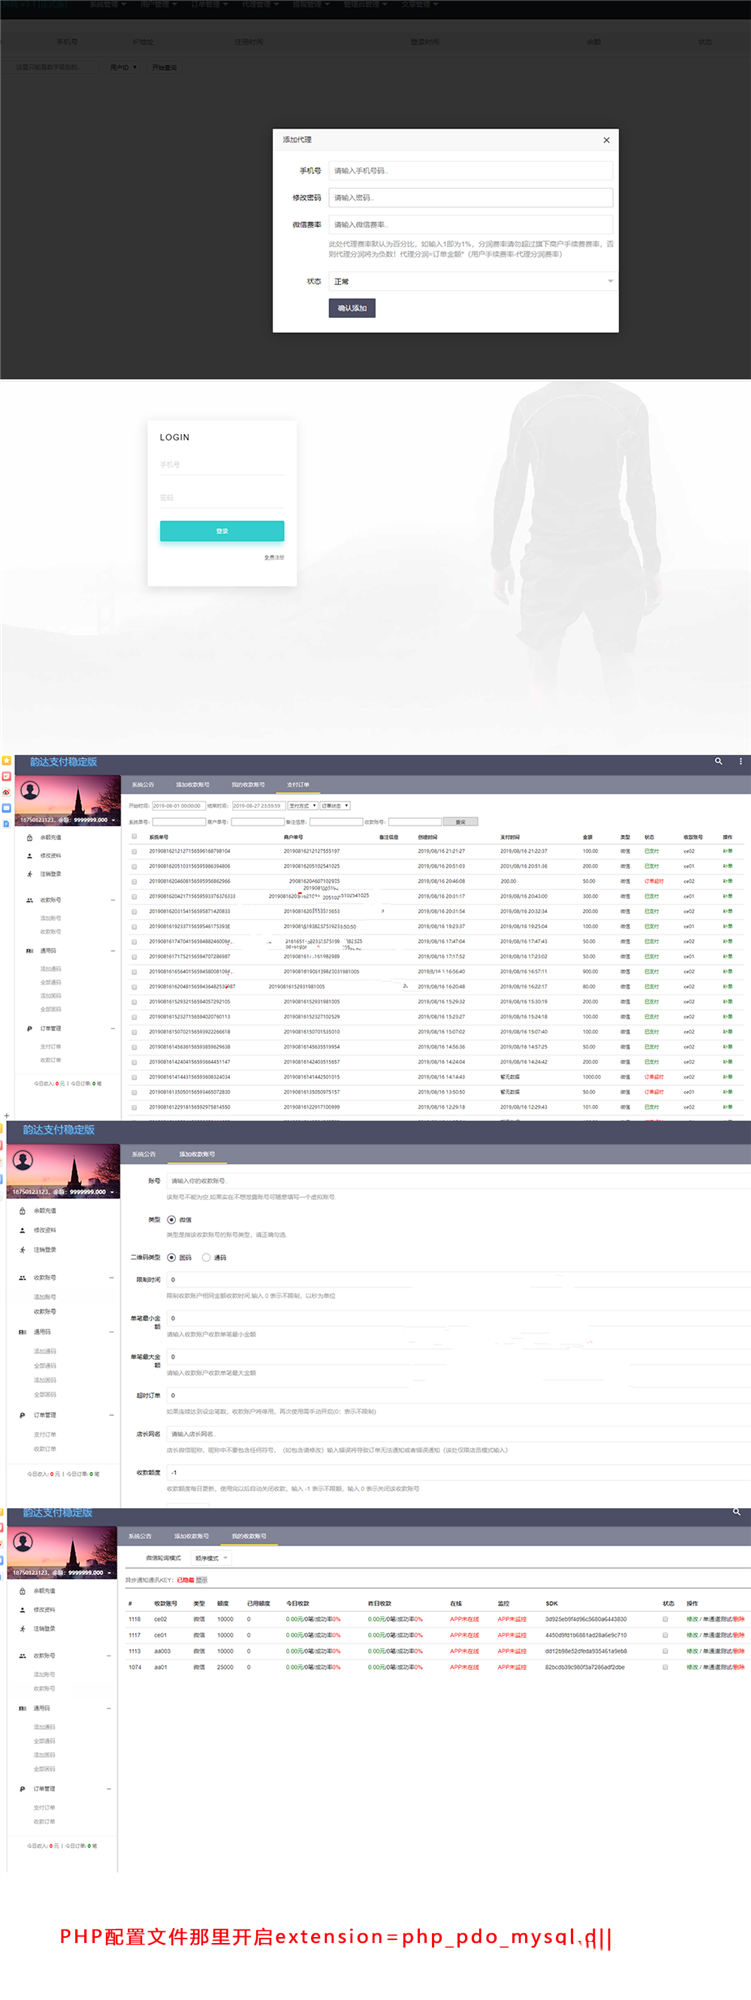Toggle status checkbox for account ce02

tap(665, 1619)
